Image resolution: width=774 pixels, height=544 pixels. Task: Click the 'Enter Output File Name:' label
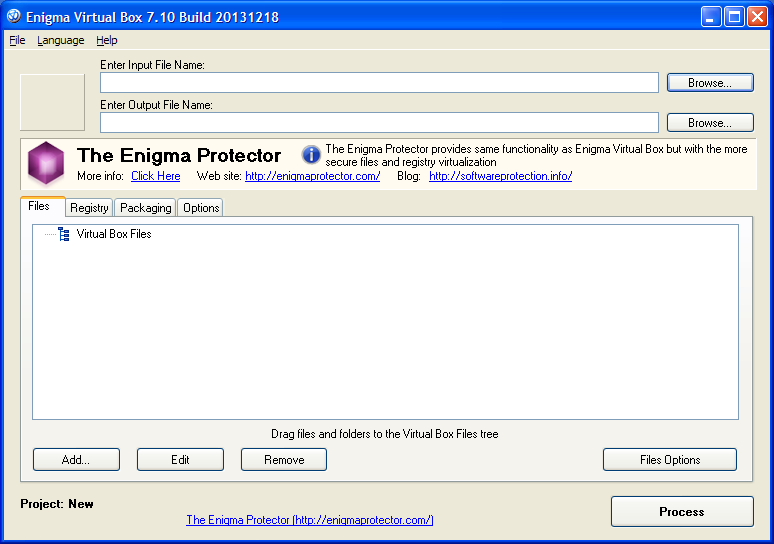click(156, 105)
